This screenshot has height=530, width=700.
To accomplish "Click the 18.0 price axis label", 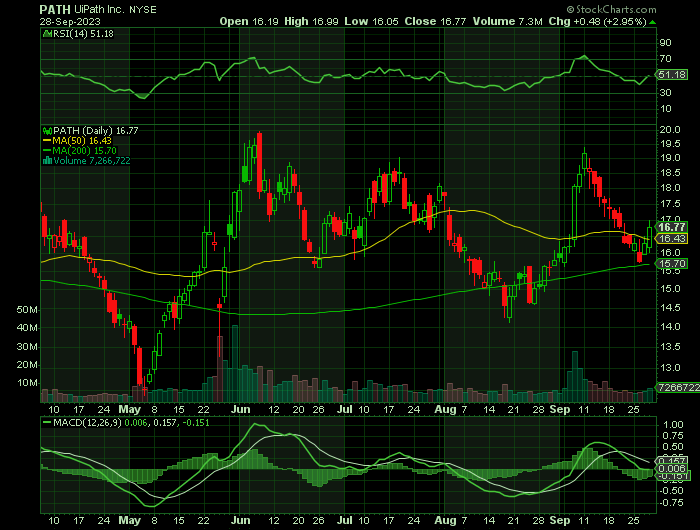I will (670, 188).
